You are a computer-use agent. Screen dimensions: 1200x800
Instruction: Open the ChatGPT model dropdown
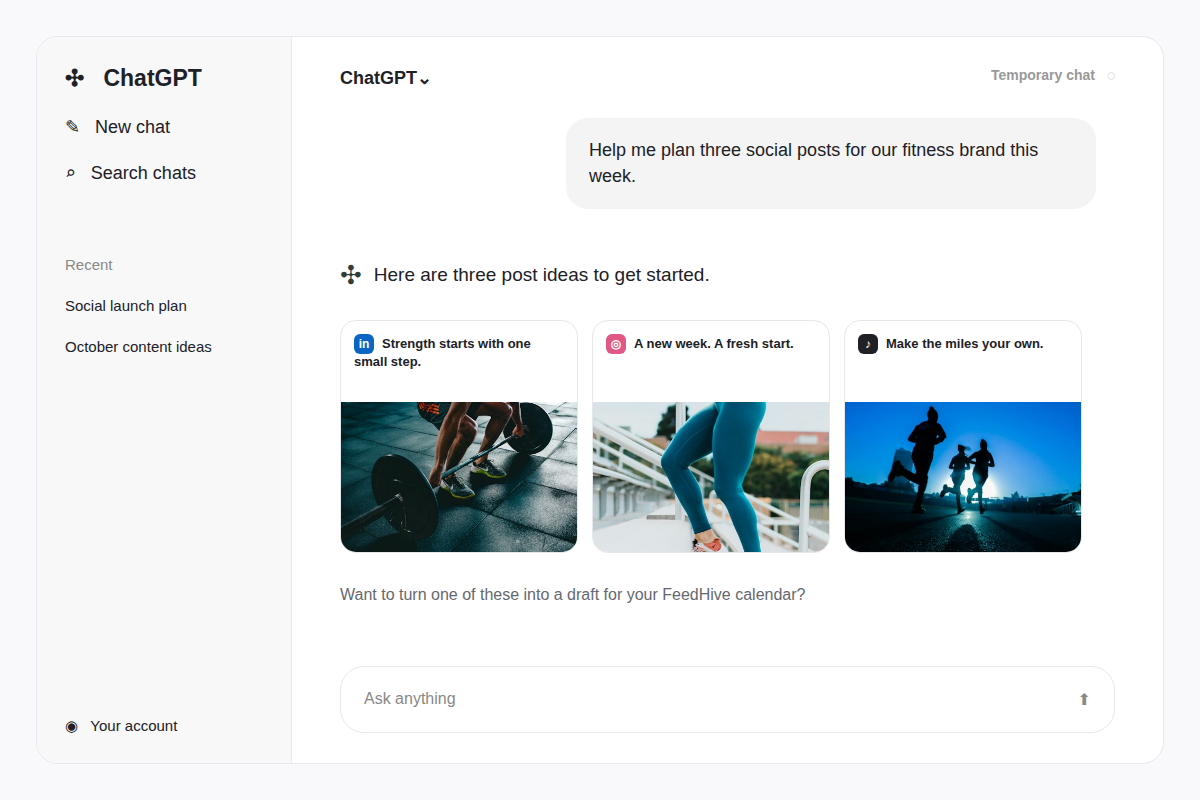coord(385,78)
